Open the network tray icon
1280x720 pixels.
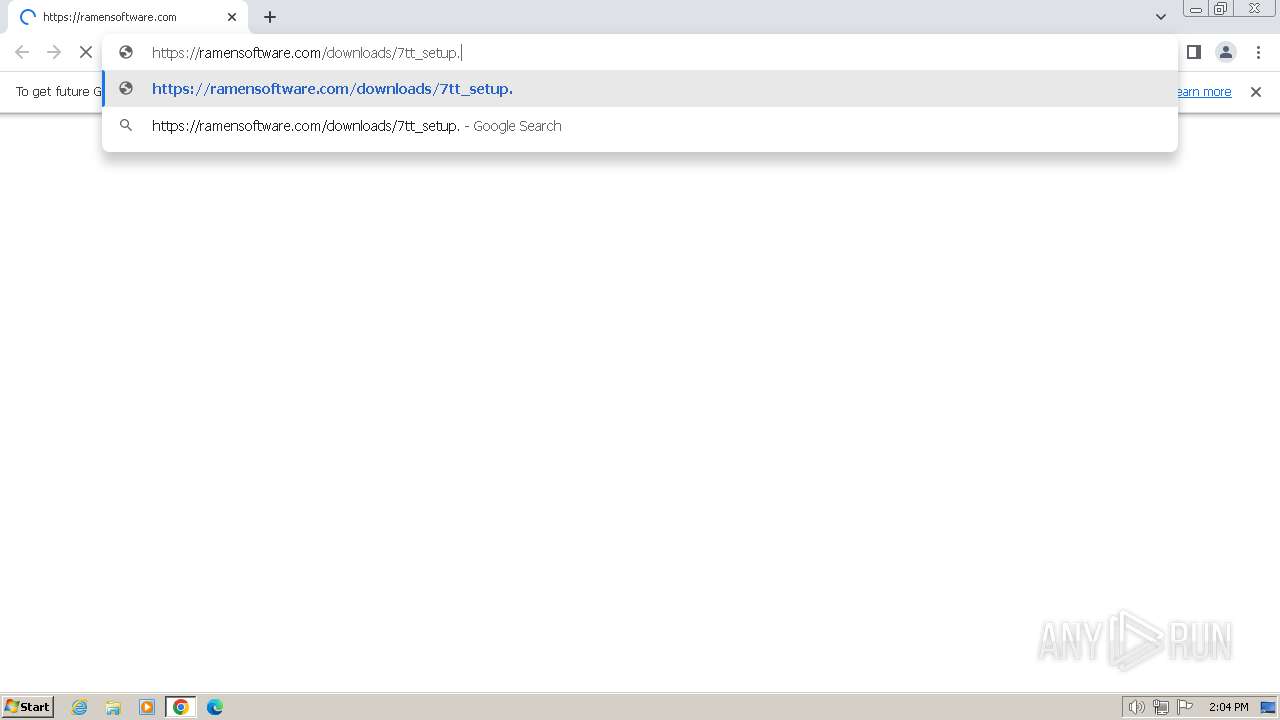(x=1161, y=707)
